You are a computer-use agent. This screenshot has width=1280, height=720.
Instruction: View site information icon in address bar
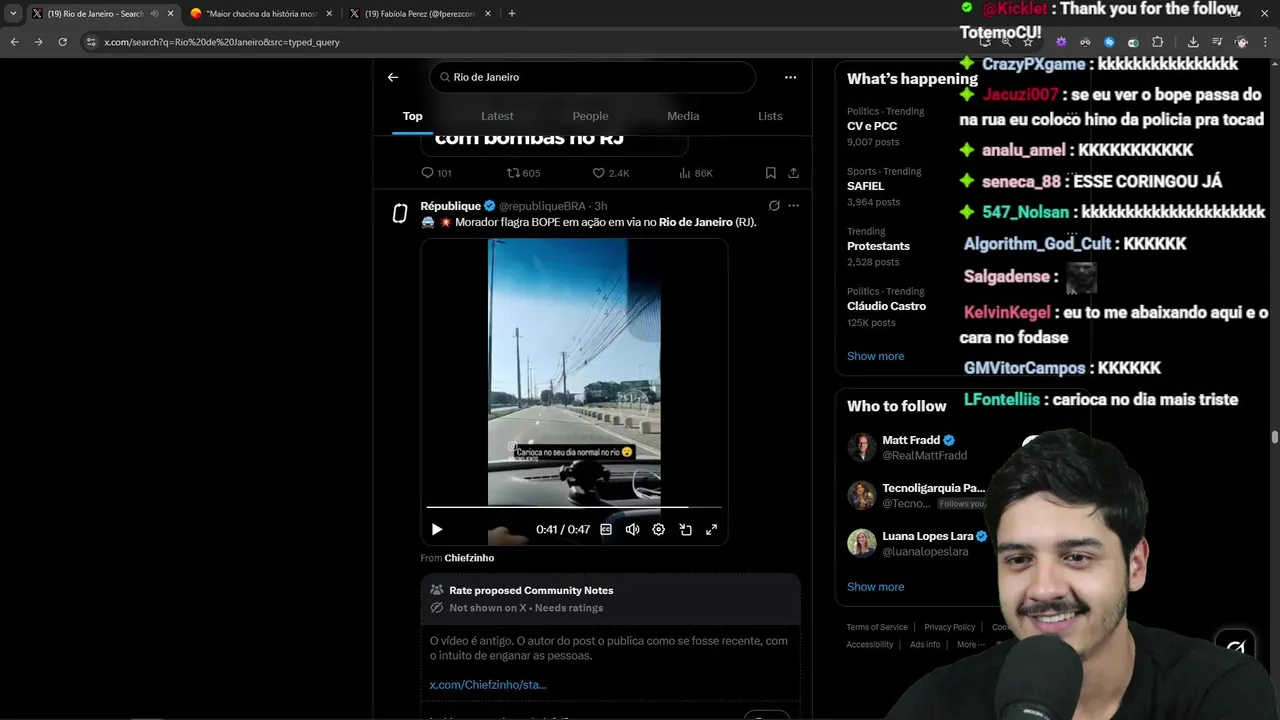pos(91,42)
